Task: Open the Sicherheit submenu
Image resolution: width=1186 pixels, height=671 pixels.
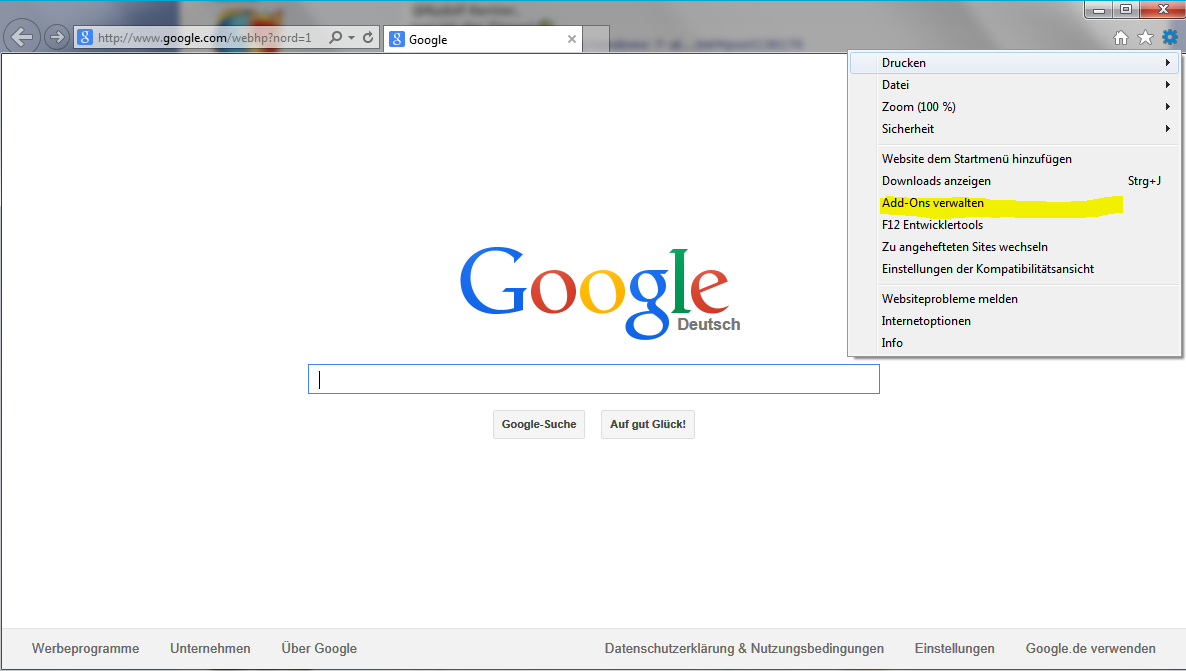Action: click(x=1014, y=129)
